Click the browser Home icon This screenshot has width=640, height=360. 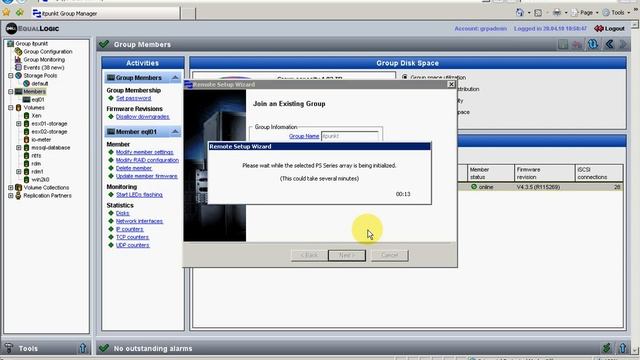[x=520, y=13]
